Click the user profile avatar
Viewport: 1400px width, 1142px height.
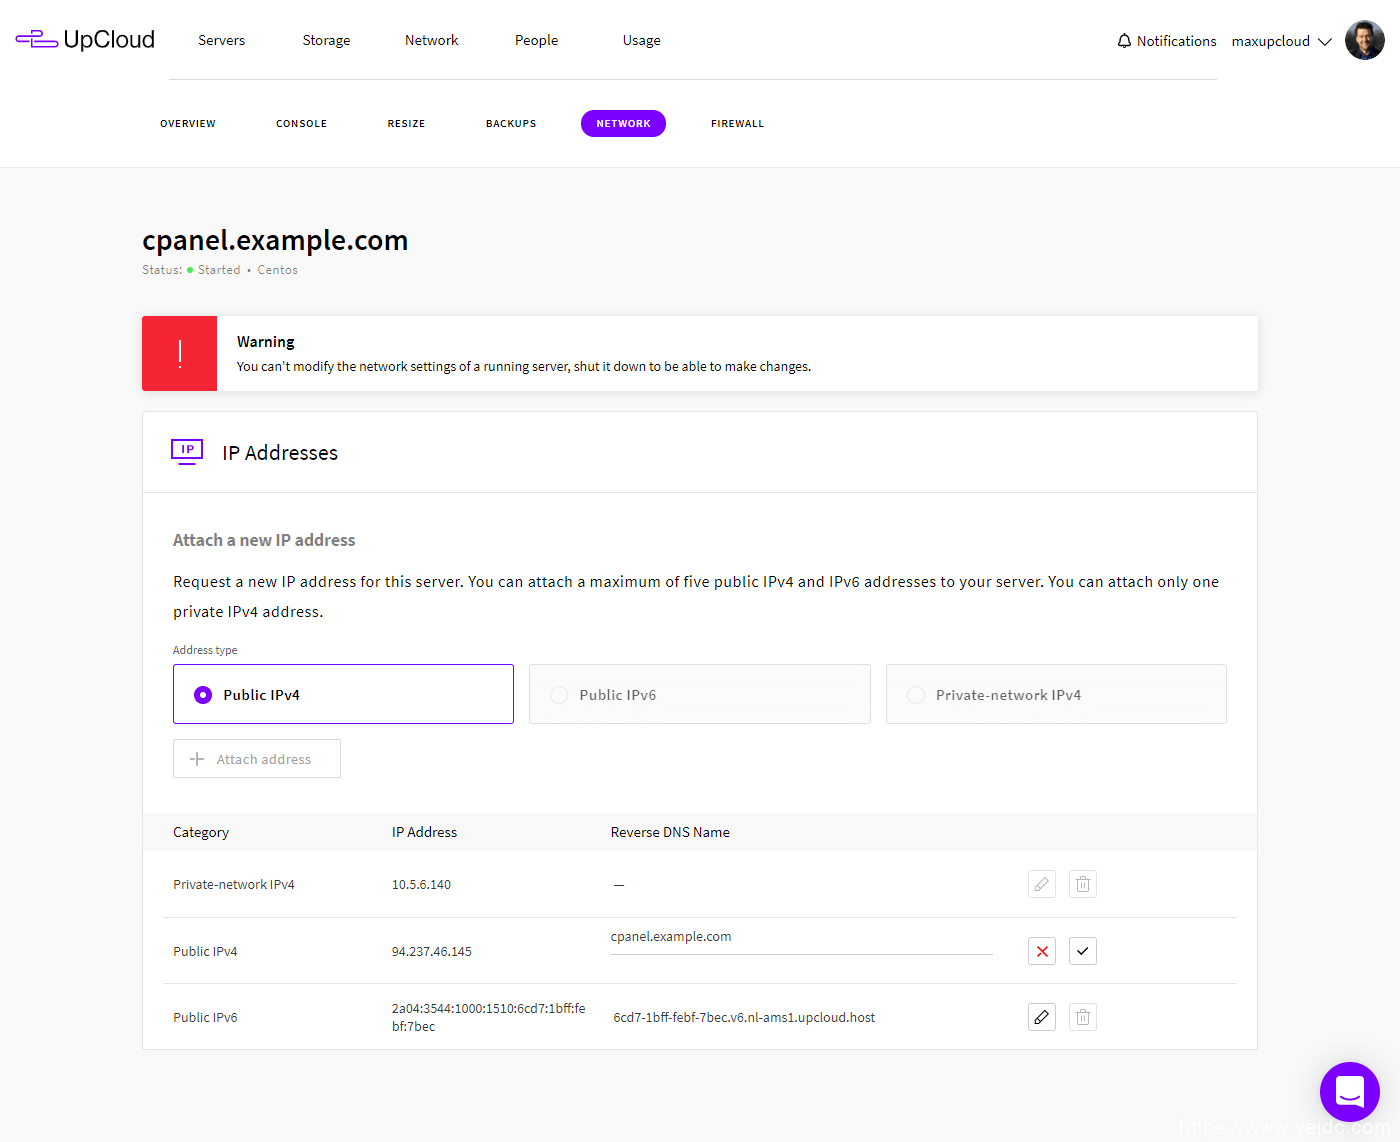(1364, 41)
